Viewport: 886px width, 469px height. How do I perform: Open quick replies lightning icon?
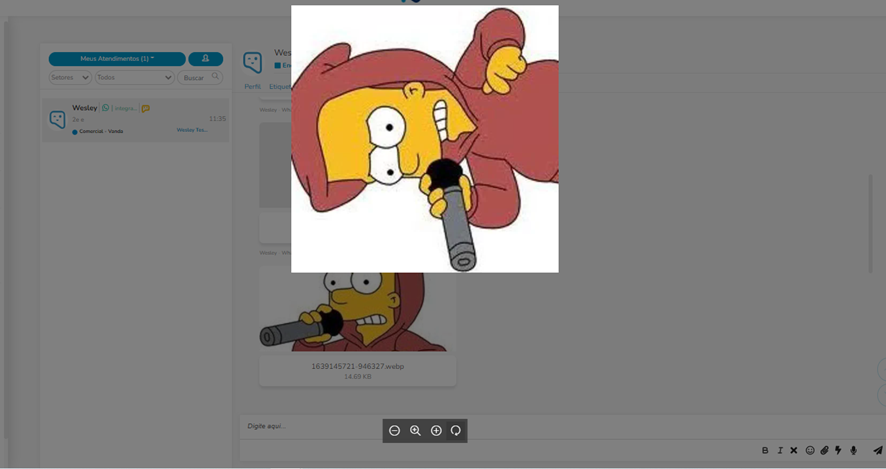pos(839,450)
